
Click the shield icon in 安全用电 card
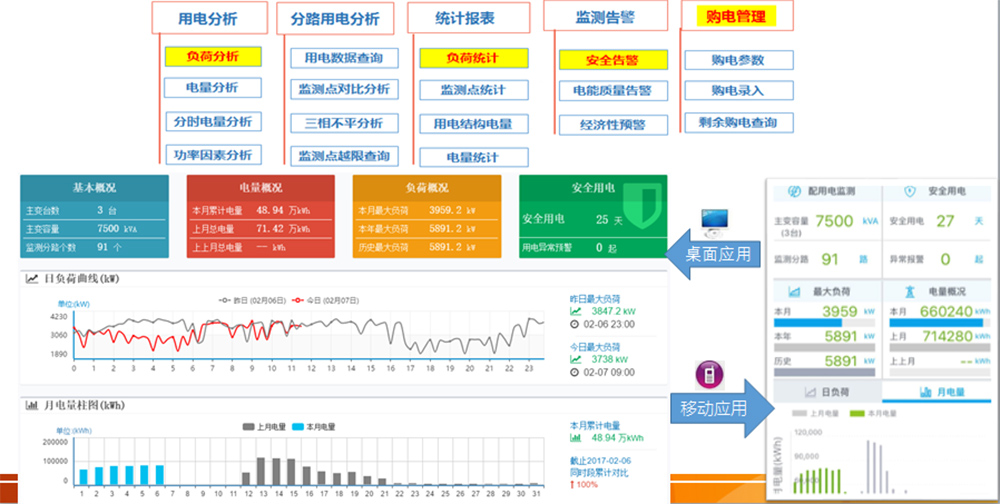pyautogui.click(x=644, y=206)
